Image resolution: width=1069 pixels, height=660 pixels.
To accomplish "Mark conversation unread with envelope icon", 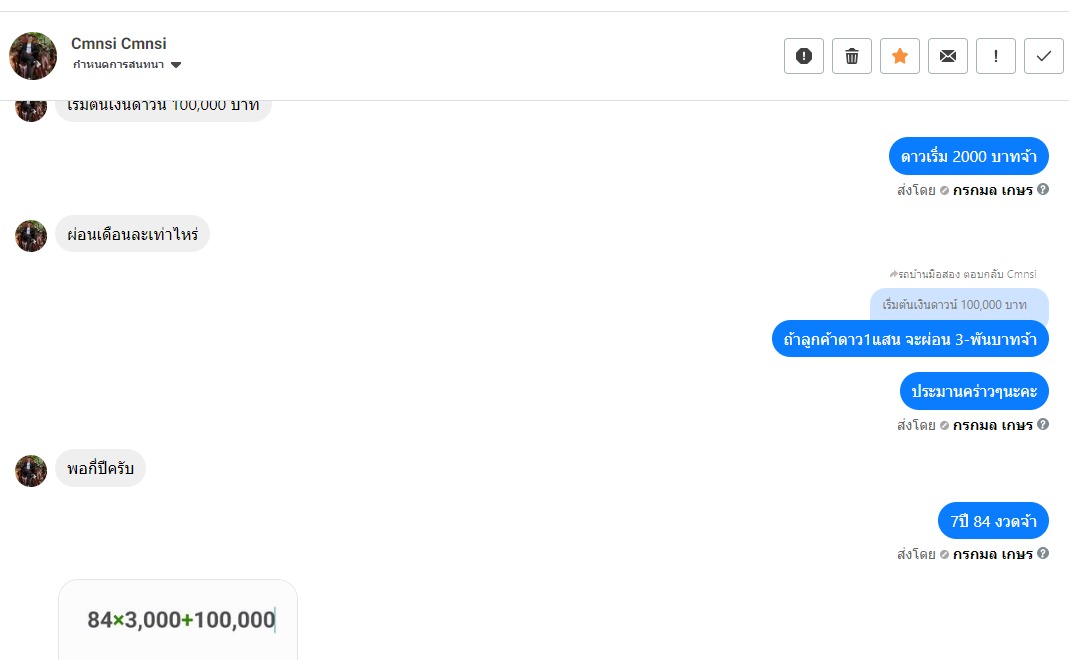I will tap(948, 56).
